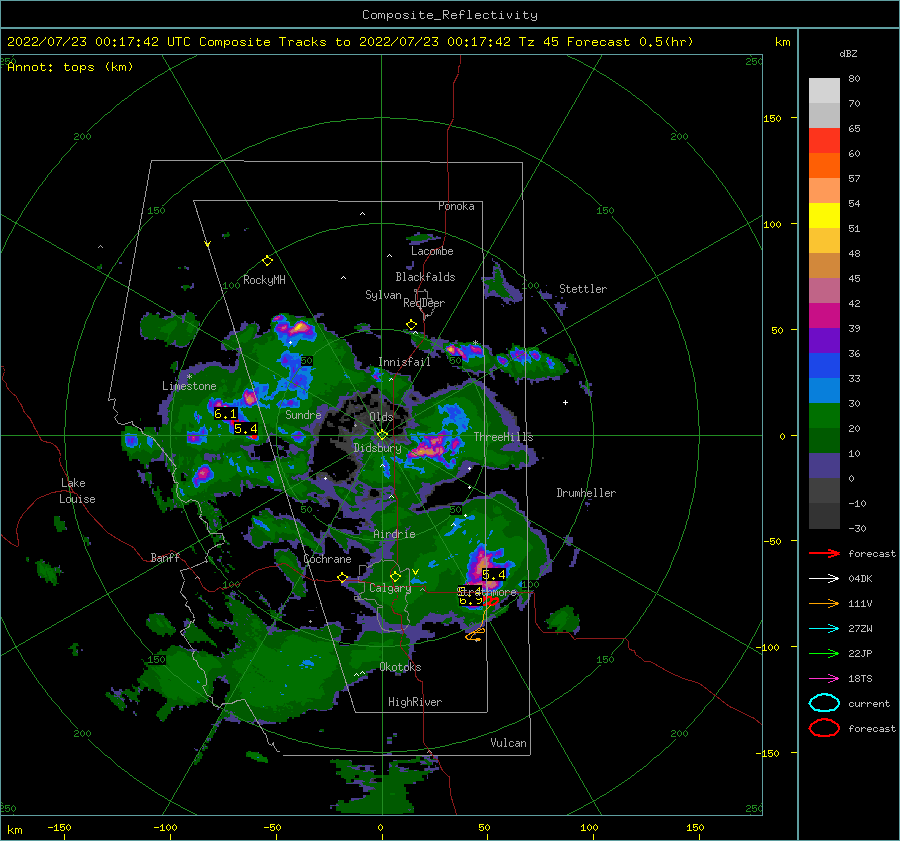
Task: Select the red forecast outline at Strathmore
Action: (x=491, y=601)
